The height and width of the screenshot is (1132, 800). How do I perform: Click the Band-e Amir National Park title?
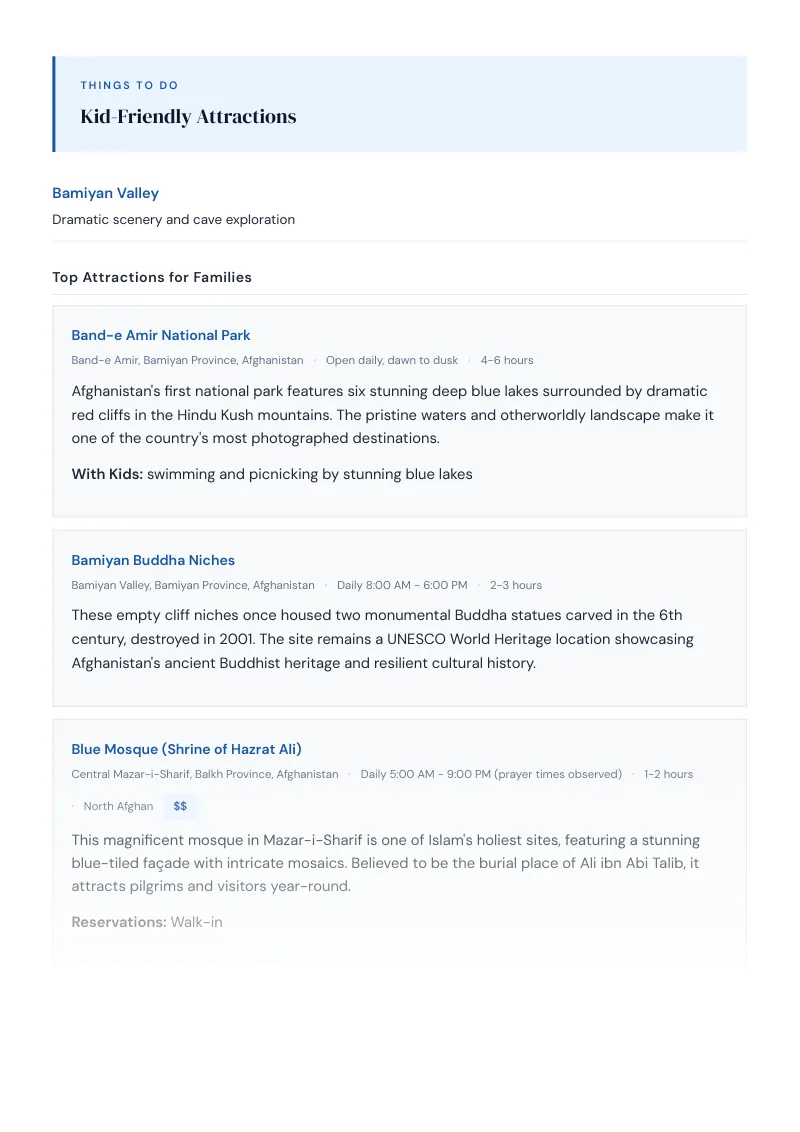click(x=160, y=335)
